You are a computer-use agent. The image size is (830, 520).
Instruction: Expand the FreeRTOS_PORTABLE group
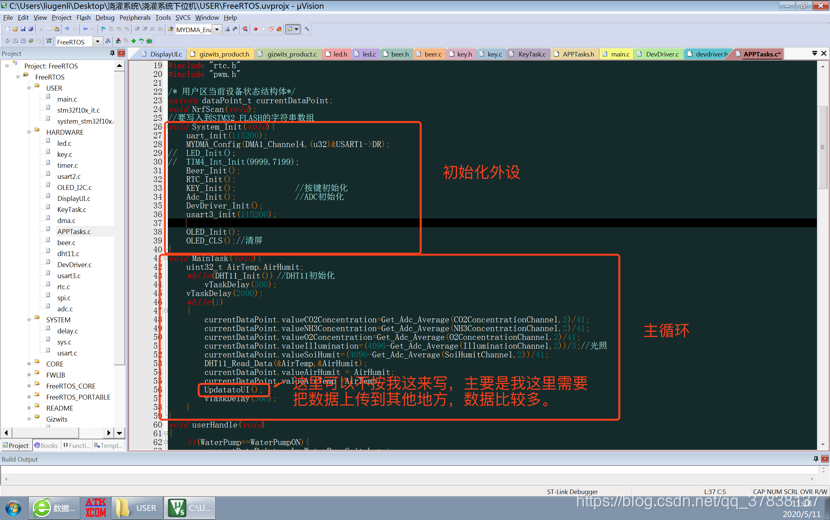[29, 397]
